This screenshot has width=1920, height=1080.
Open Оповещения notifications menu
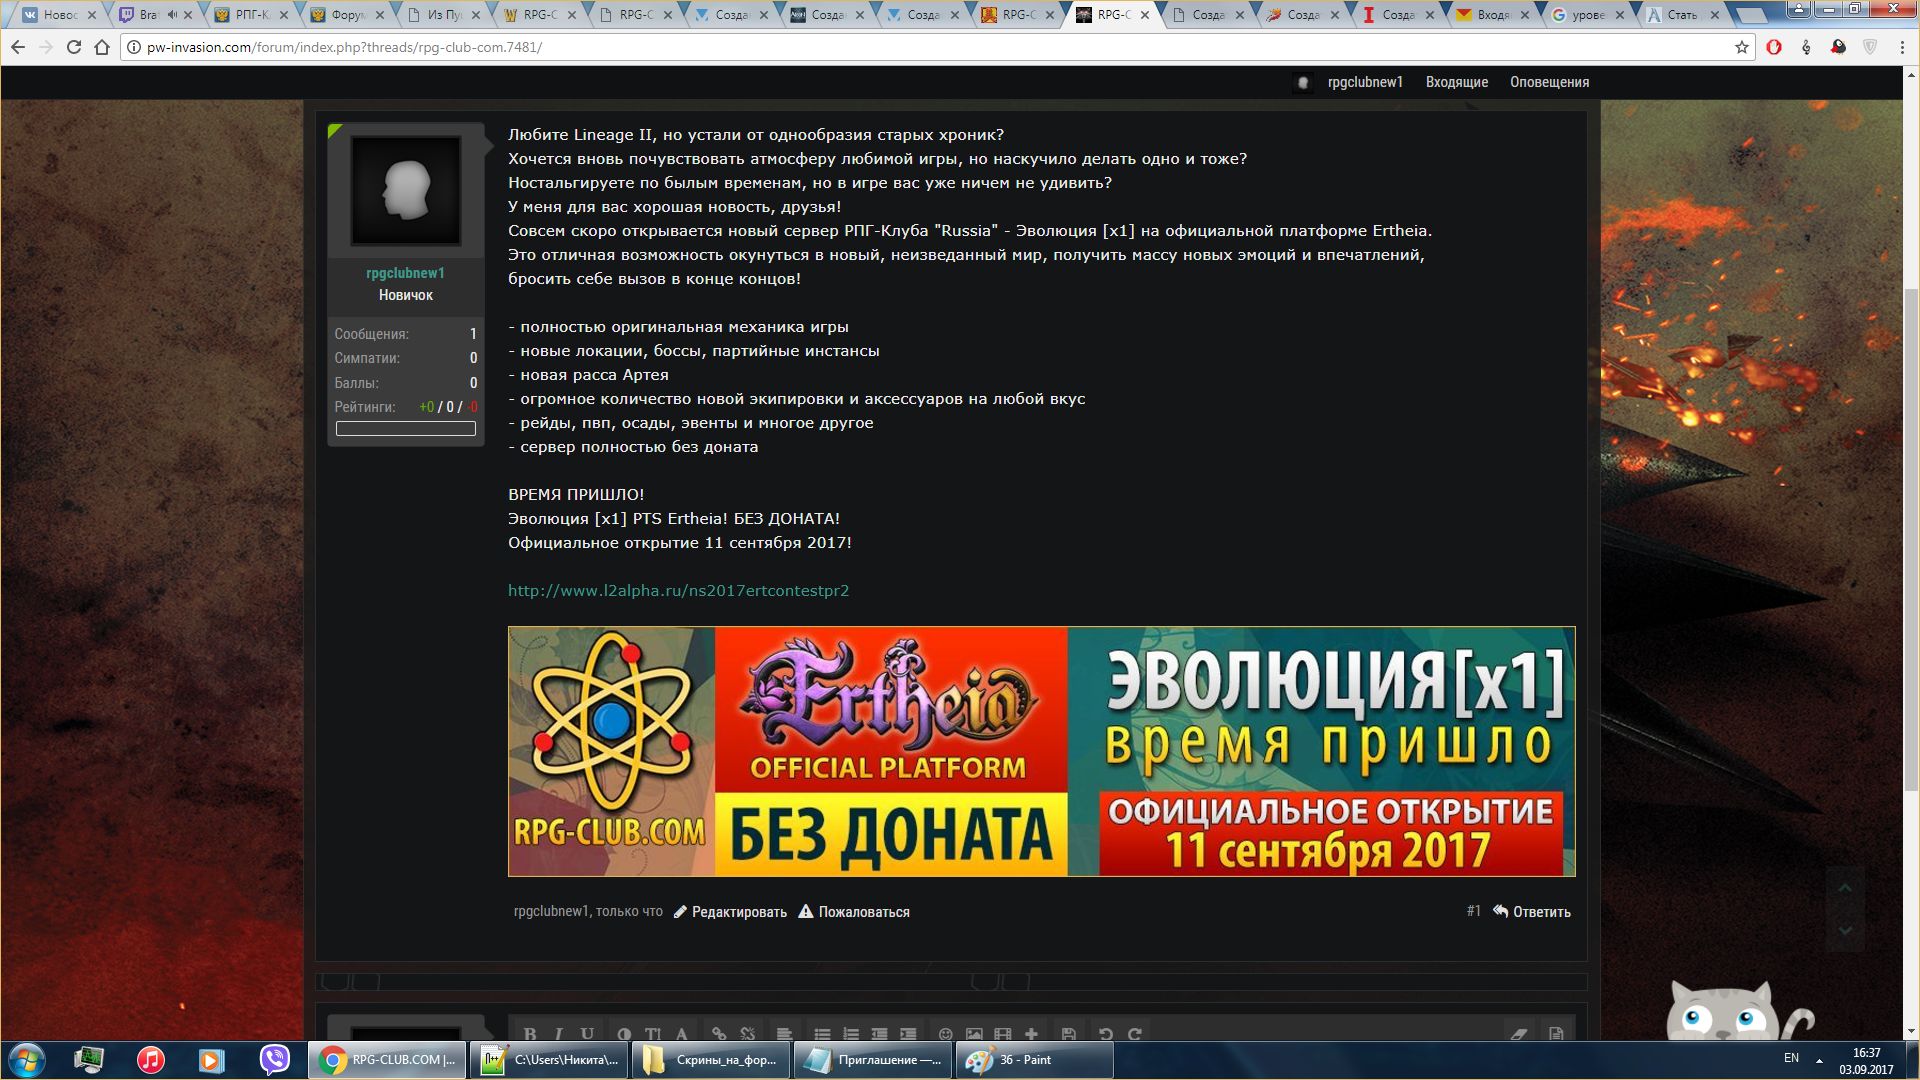point(1549,82)
